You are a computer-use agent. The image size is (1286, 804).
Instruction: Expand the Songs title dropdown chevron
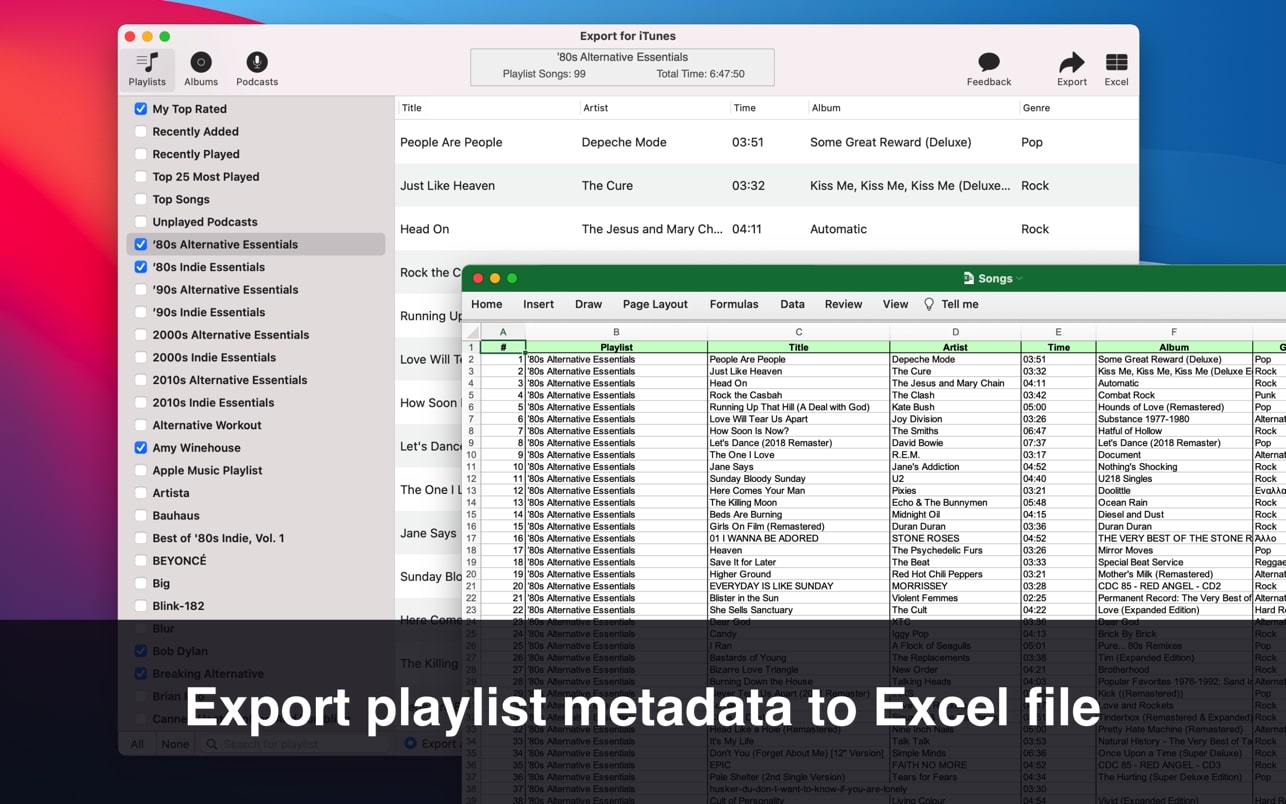pos(1020,279)
